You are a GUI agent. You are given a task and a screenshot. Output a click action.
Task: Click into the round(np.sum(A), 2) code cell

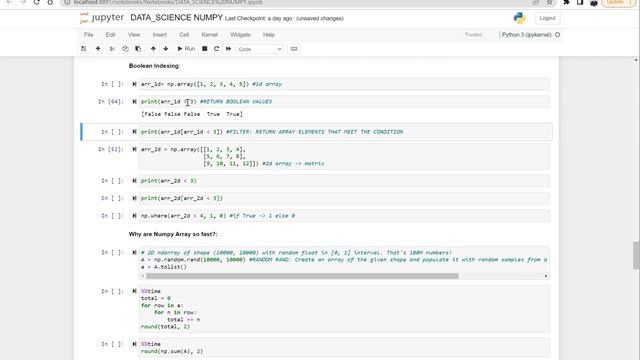[x=344, y=348]
